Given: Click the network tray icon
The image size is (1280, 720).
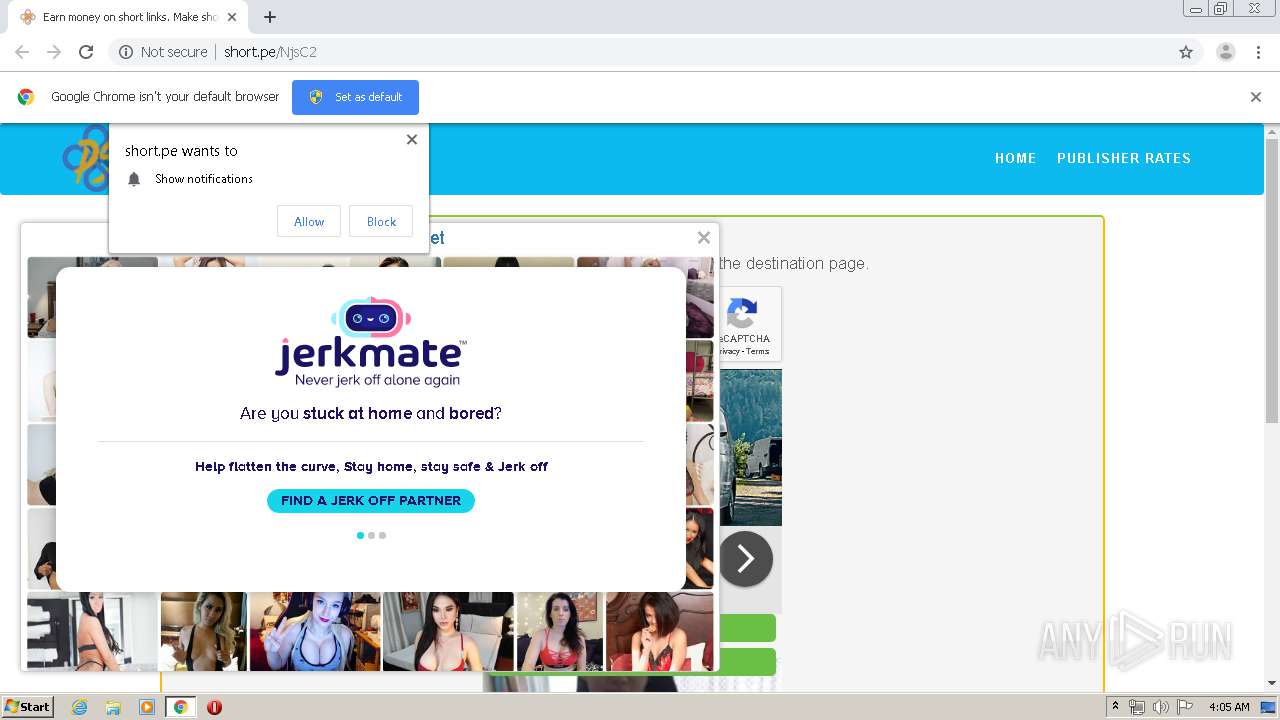Looking at the screenshot, I should [1137, 707].
